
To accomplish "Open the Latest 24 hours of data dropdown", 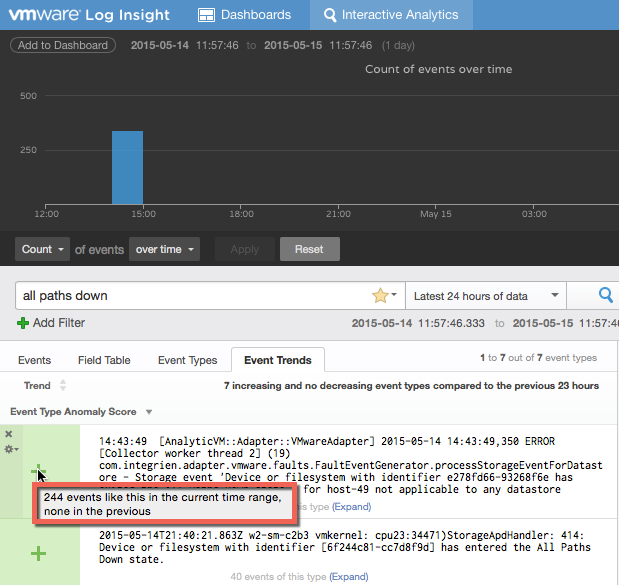I will coord(486,296).
